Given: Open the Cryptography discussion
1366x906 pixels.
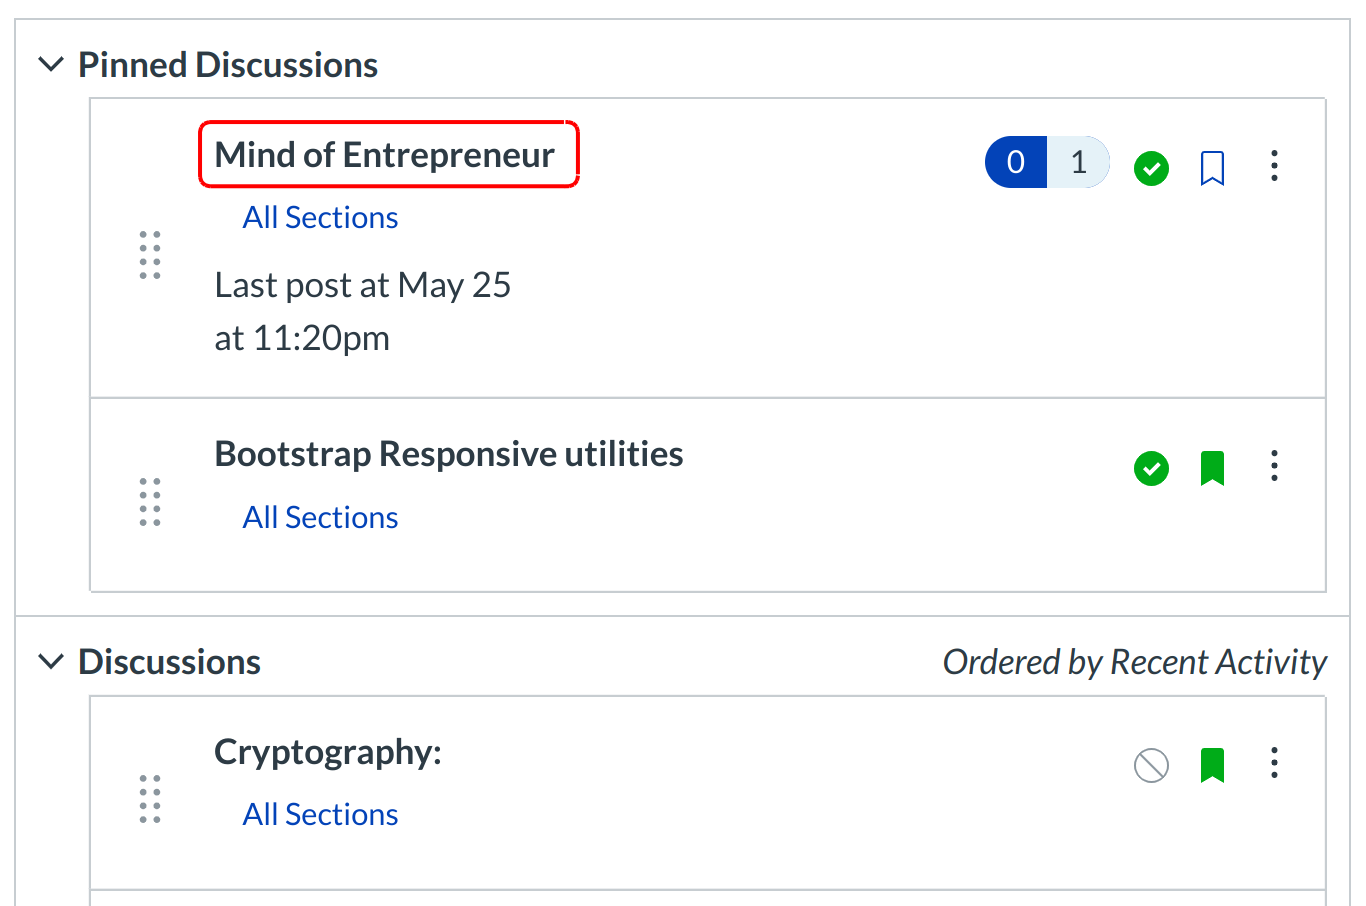Looking at the screenshot, I should [327, 752].
